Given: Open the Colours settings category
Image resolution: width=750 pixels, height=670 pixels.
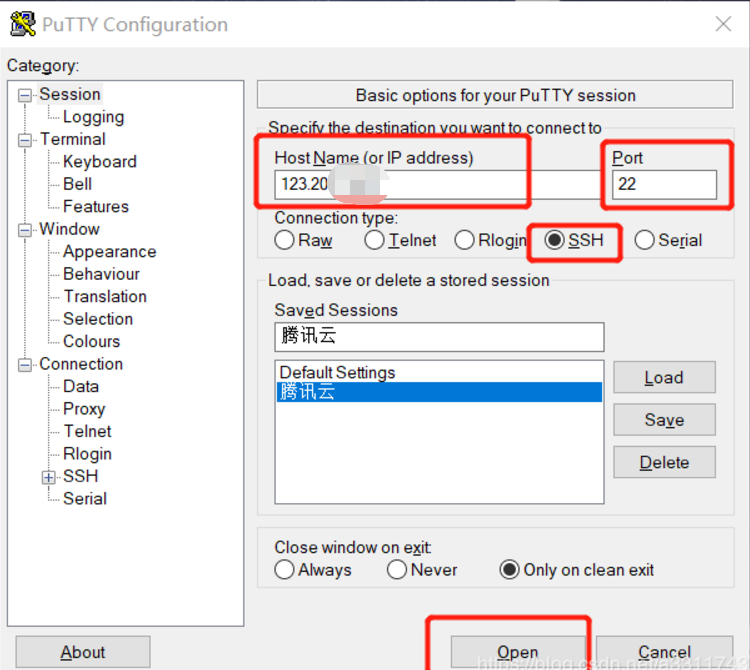Looking at the screenshot, I should click(x=91, y=341).
